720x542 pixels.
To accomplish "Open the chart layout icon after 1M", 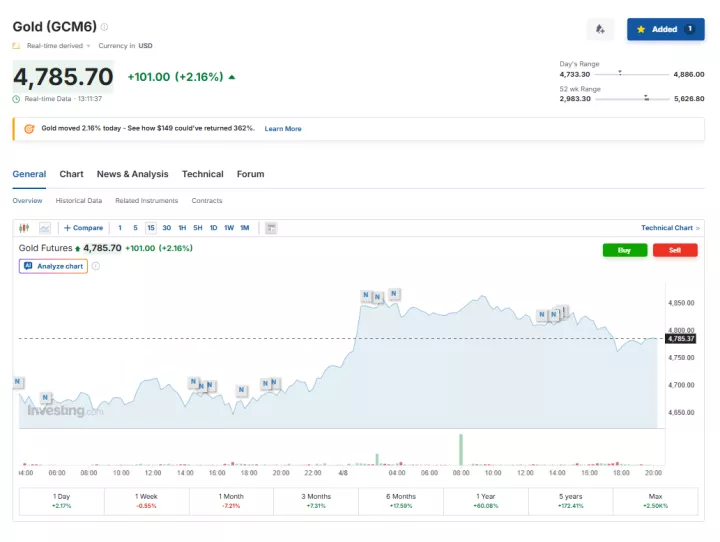I will [271, 228].
